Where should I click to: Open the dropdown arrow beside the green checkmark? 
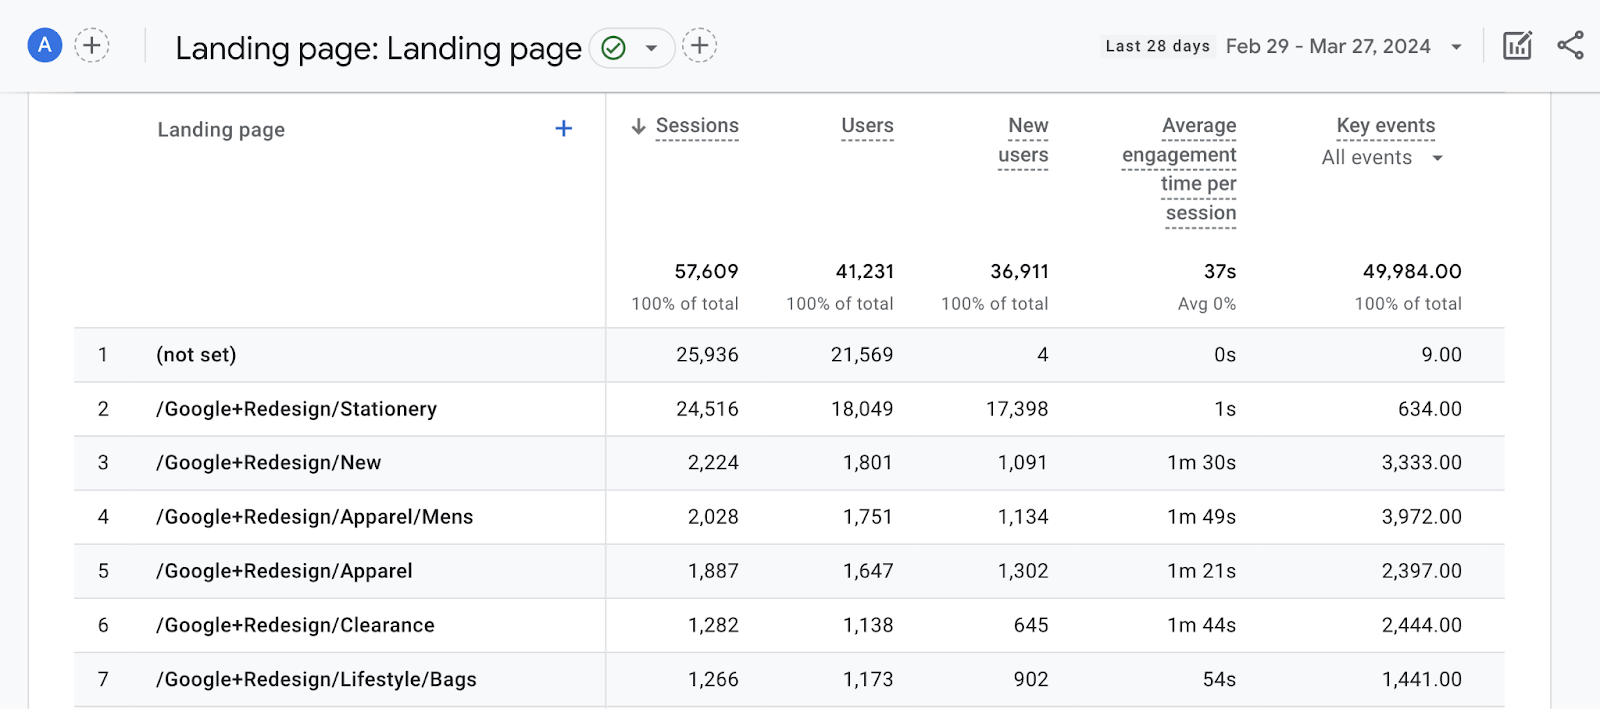point(651,48)
